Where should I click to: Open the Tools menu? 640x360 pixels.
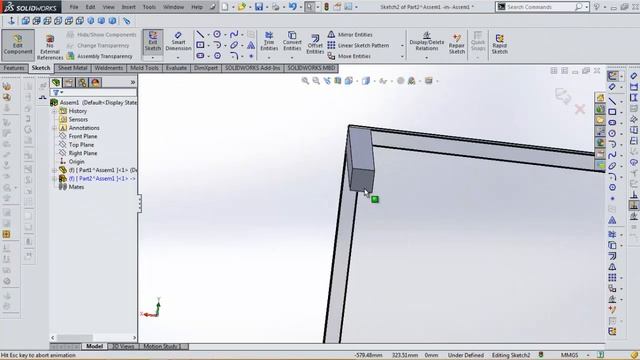[149, 7]
